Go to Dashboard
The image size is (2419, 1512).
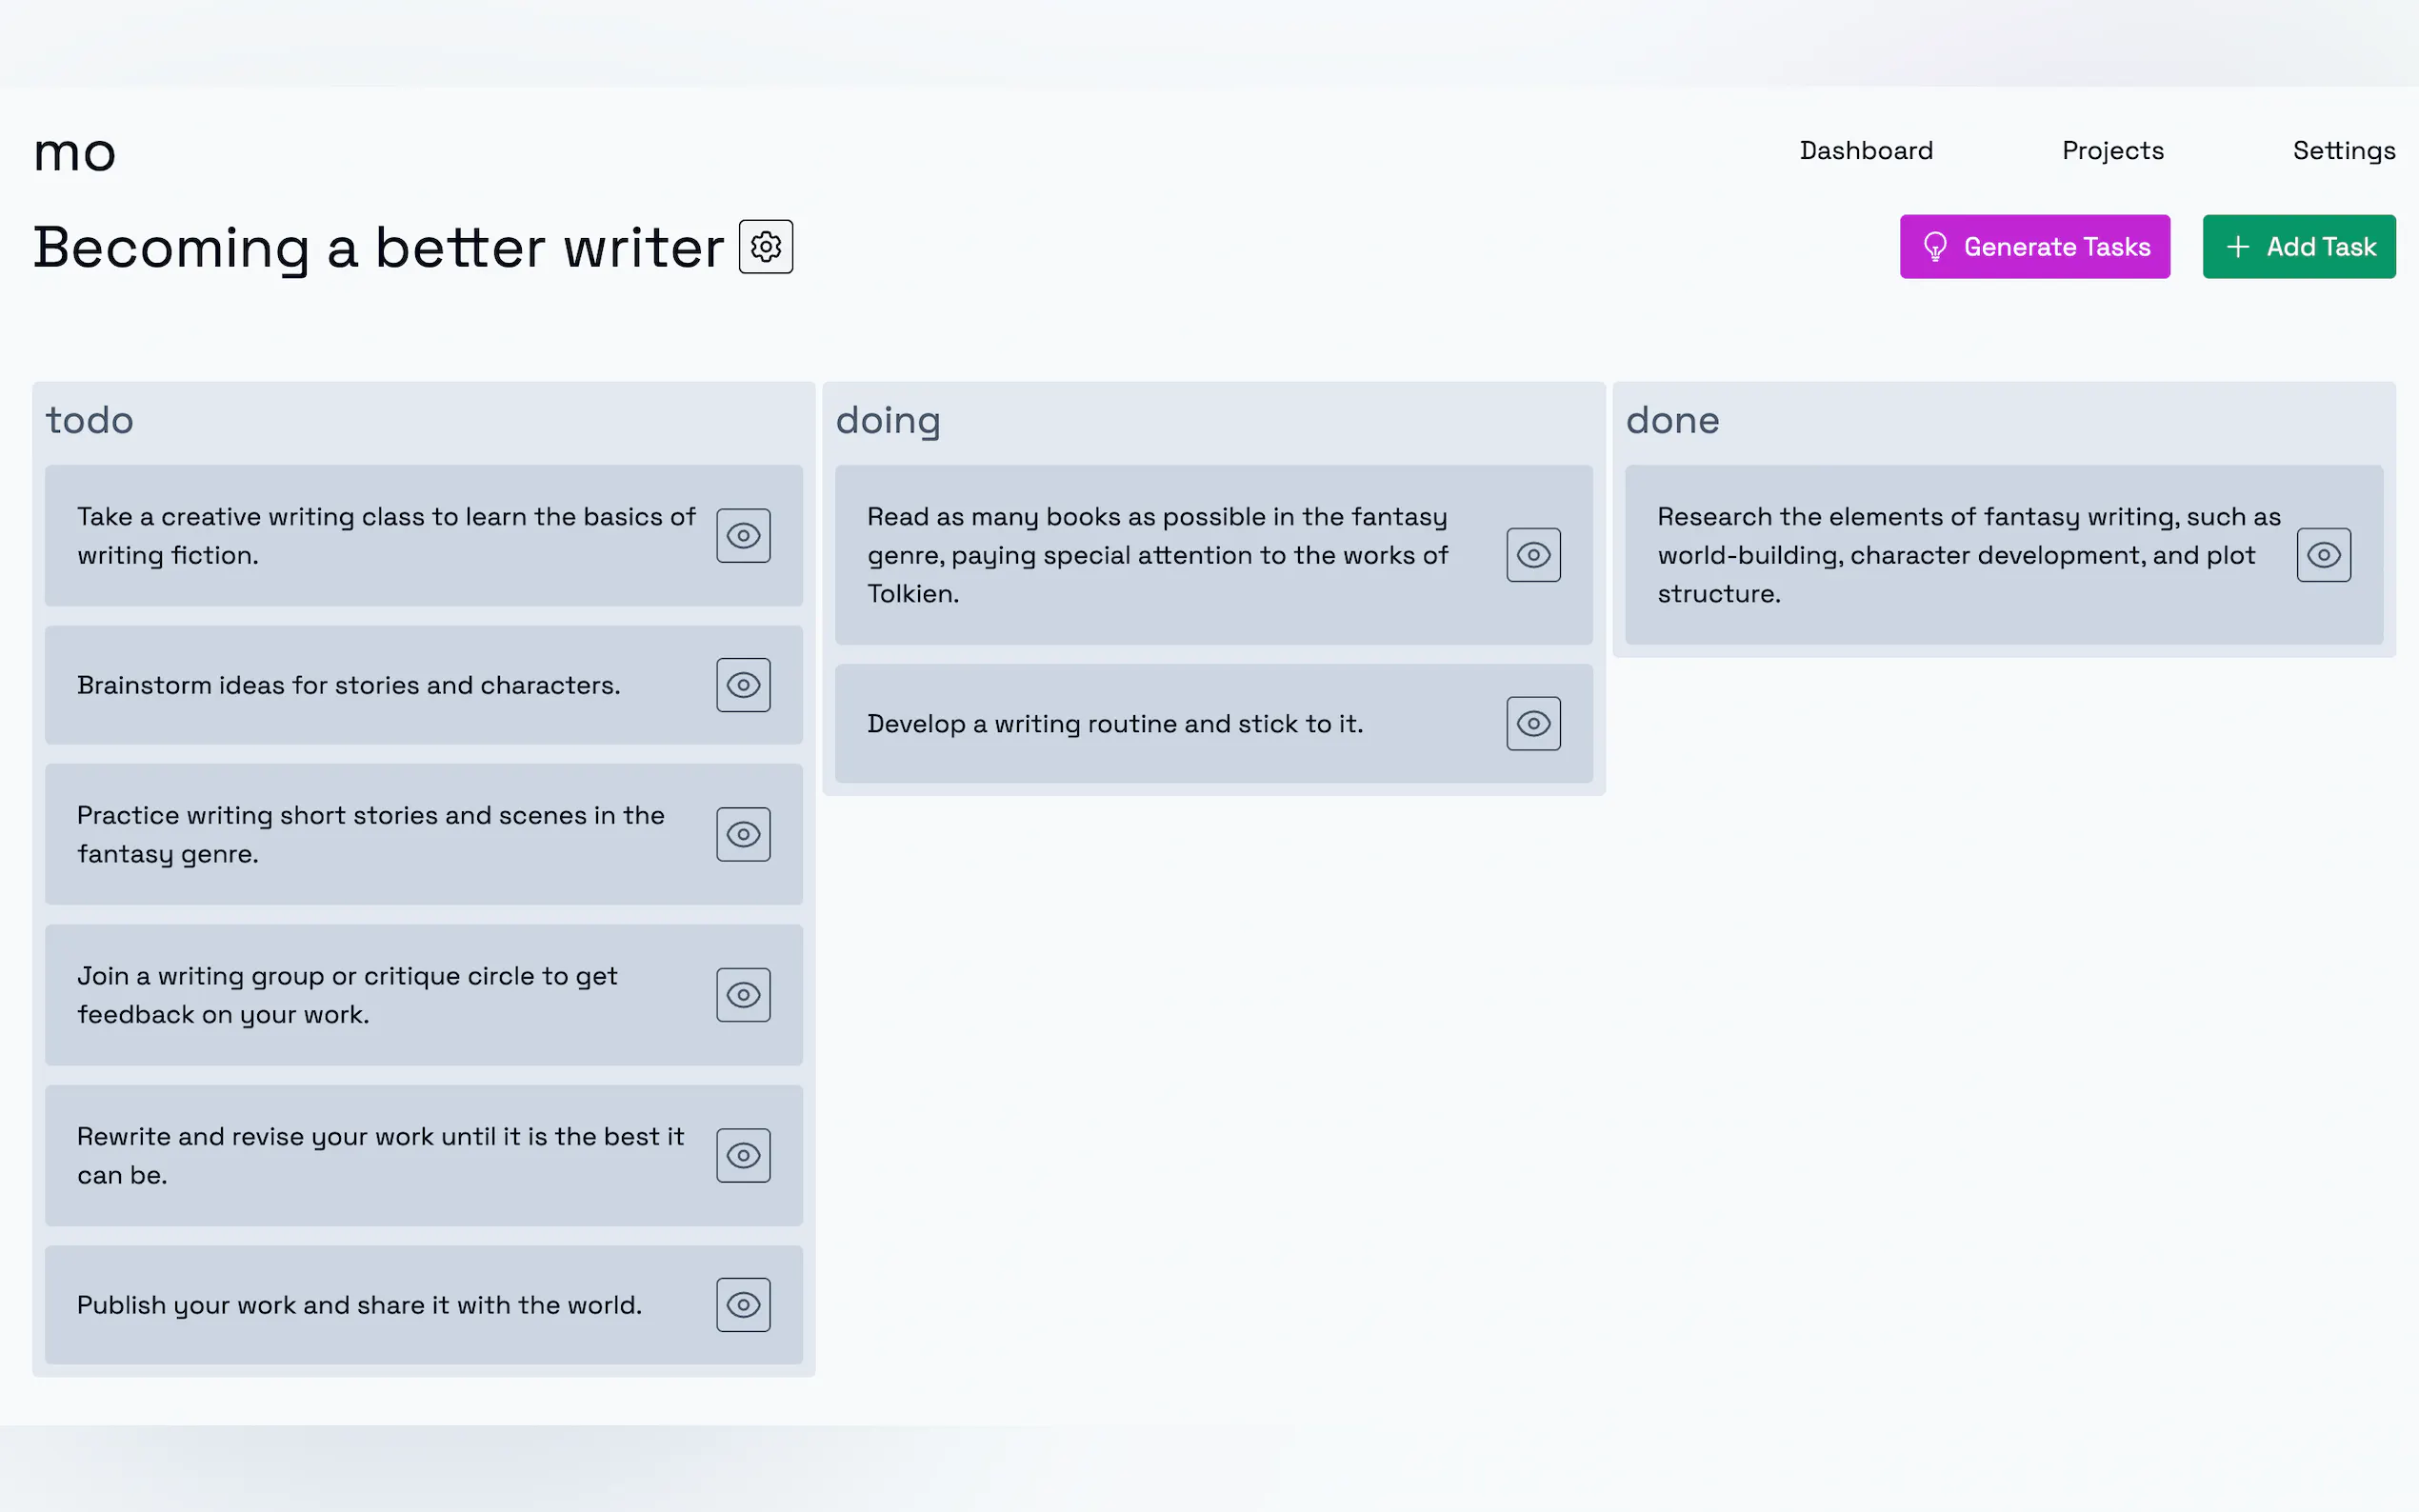point(1866,150)
